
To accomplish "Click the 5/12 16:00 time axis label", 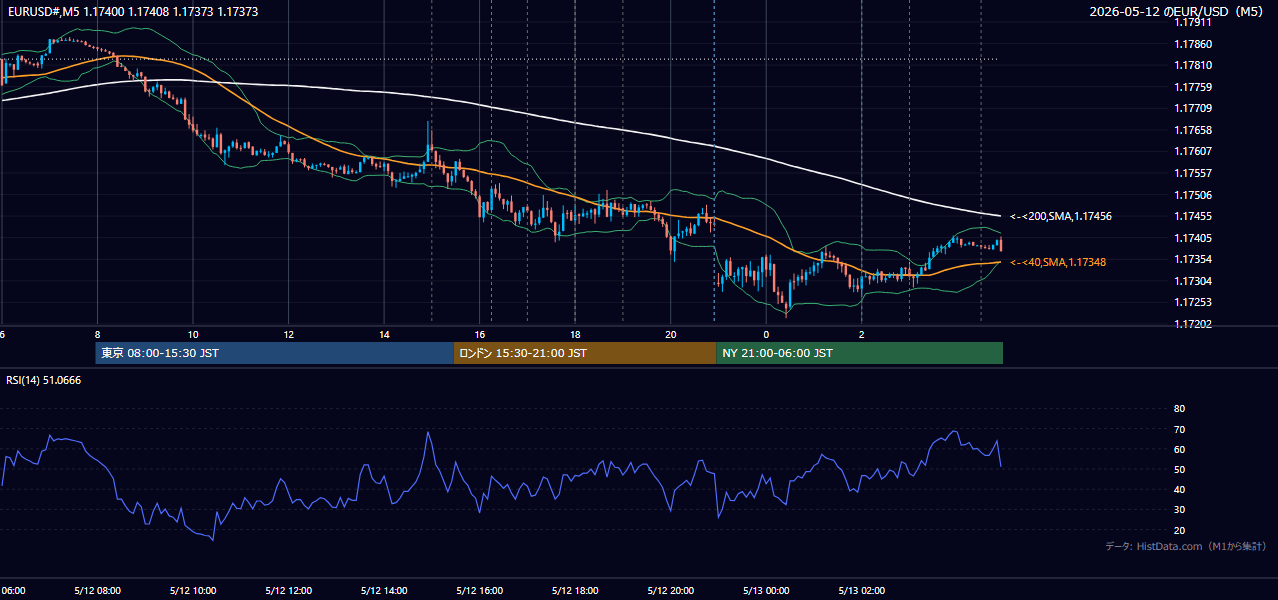I will (480, 590).
